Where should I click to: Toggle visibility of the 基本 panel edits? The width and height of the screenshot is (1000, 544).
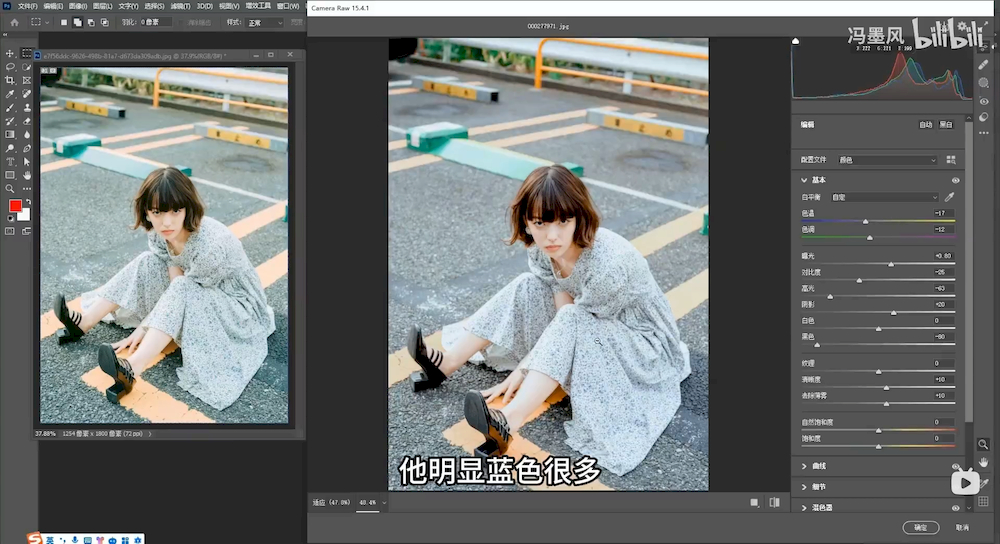click(955, 180)
